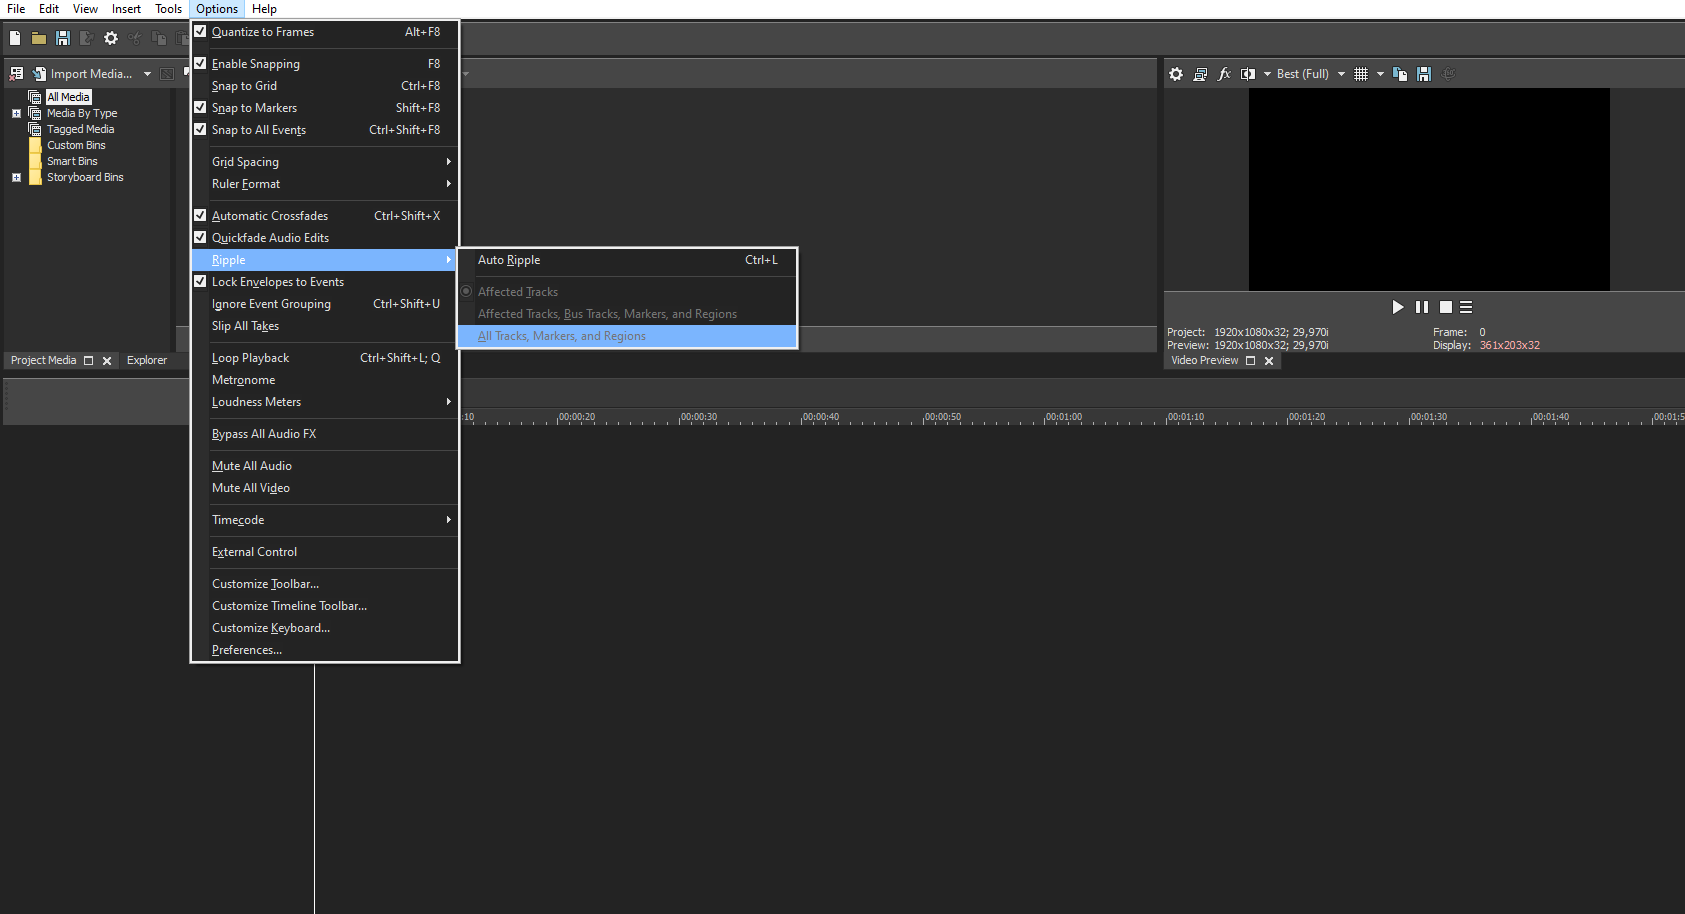The width and height of the screenshot is (1685, 914).
Task: Toggle Split Screen View icon
Action: [x=1248, y=74]
